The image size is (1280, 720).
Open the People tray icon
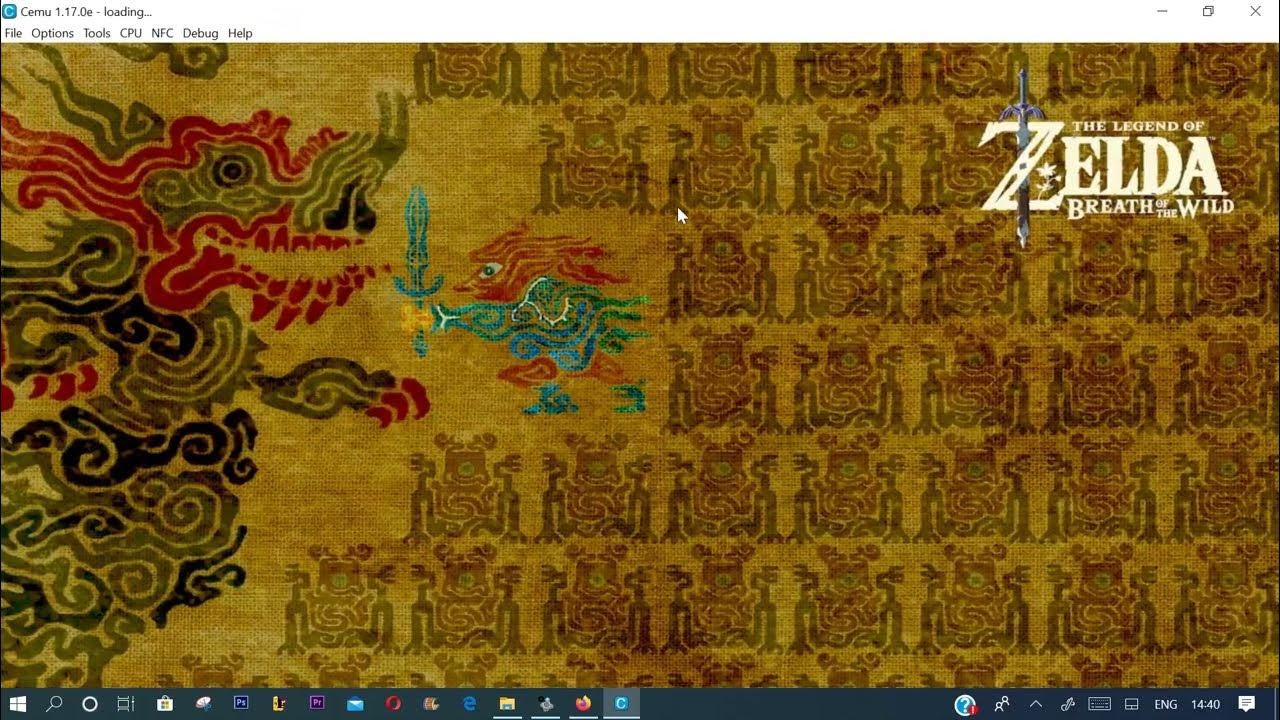point(1001,704)
